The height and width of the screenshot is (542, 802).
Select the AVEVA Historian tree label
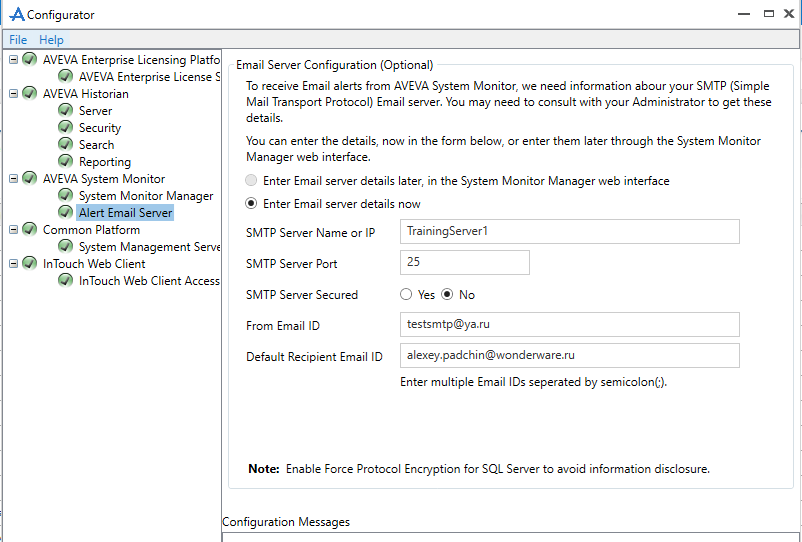(85, 94)
